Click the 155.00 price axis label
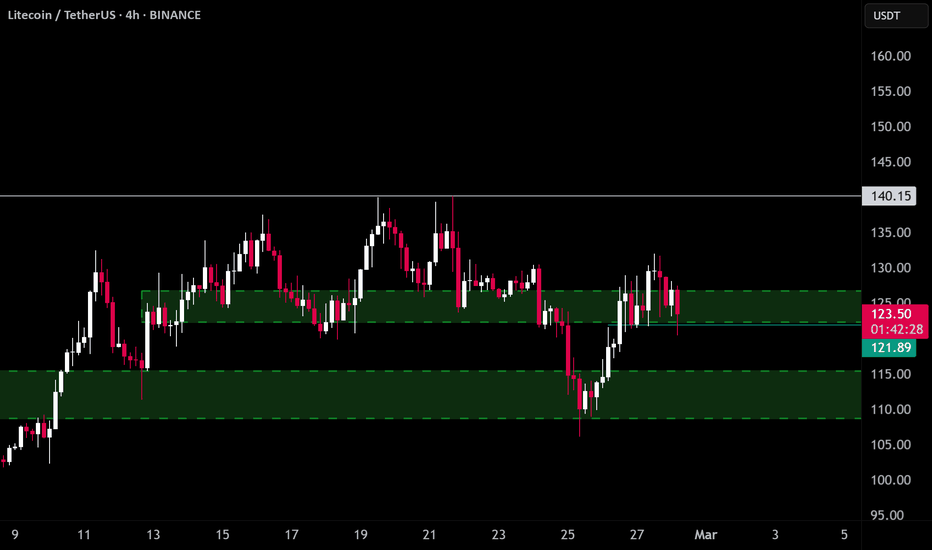The image size is (932, 550). (890, 91)
